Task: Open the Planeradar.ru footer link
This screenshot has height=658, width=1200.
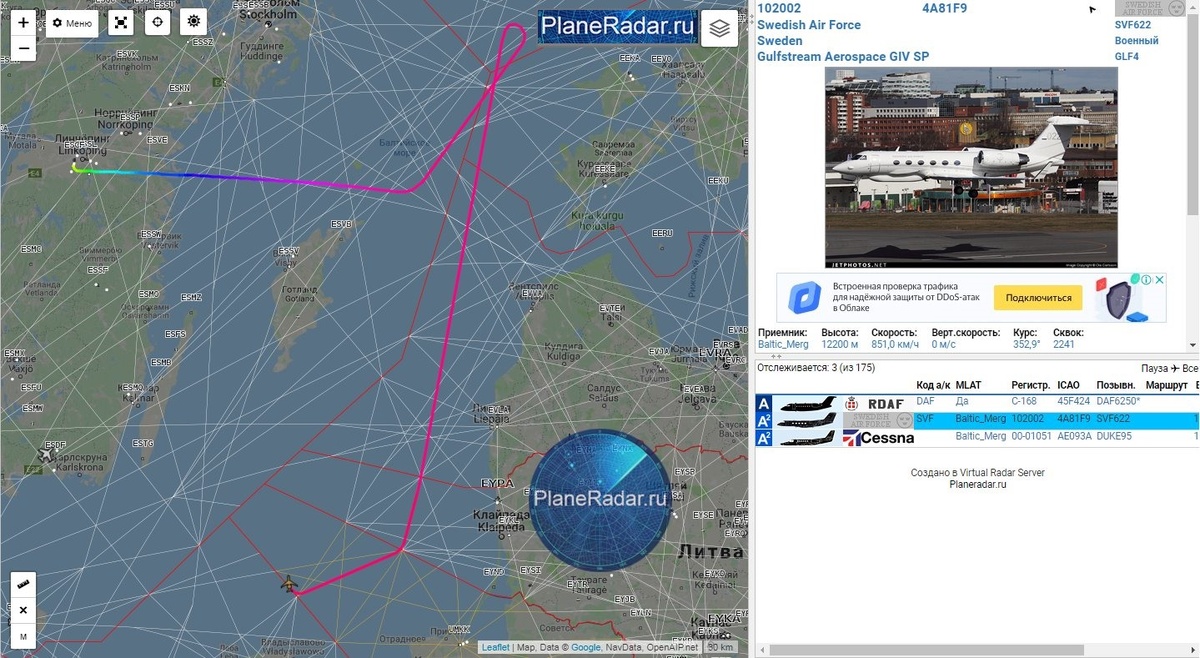Action: click(978, 485)
